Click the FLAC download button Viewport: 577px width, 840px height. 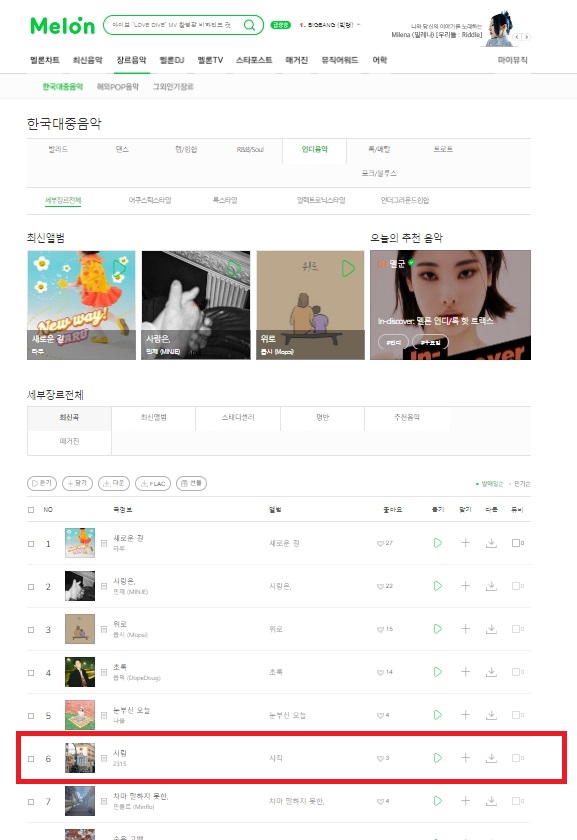pyautogui.click(x=153, y=483)
